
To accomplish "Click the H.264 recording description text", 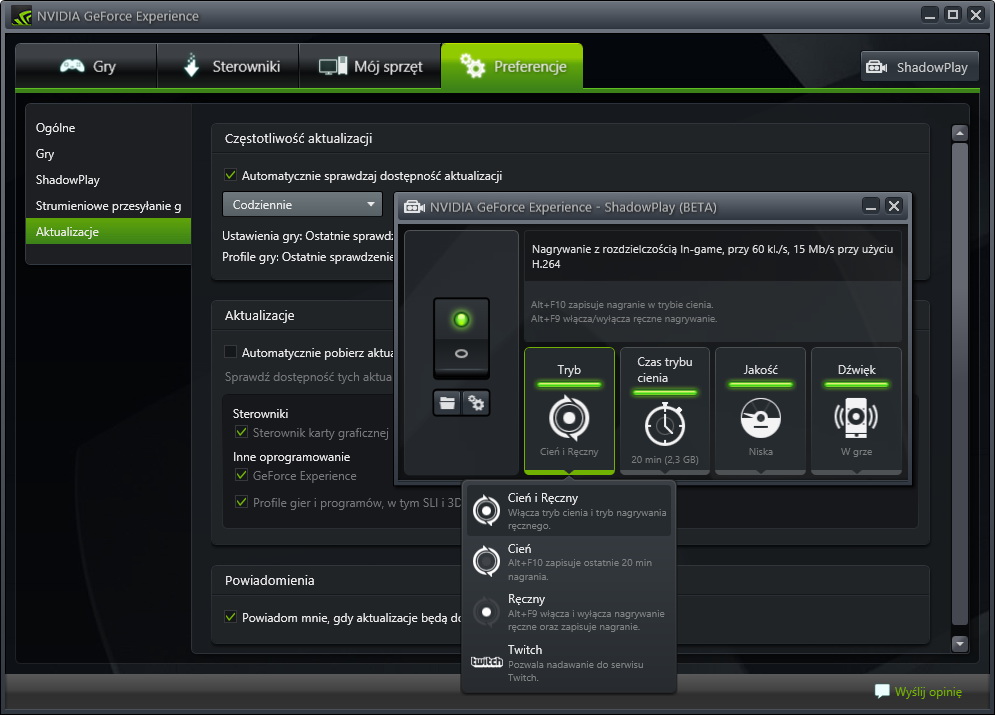I will pyautogui.click(x=712, y=256).
